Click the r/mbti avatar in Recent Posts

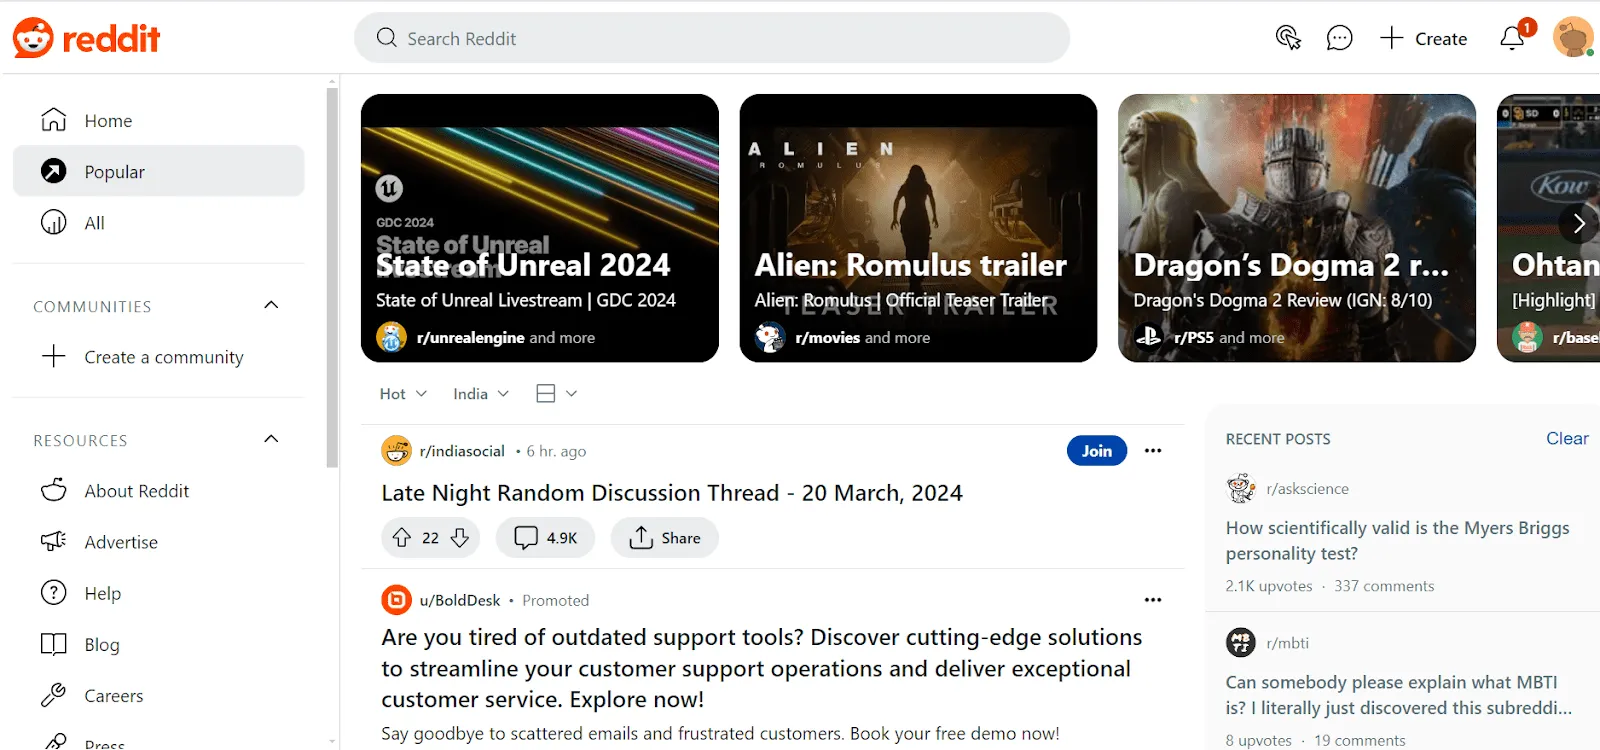tap(1241, 642)
